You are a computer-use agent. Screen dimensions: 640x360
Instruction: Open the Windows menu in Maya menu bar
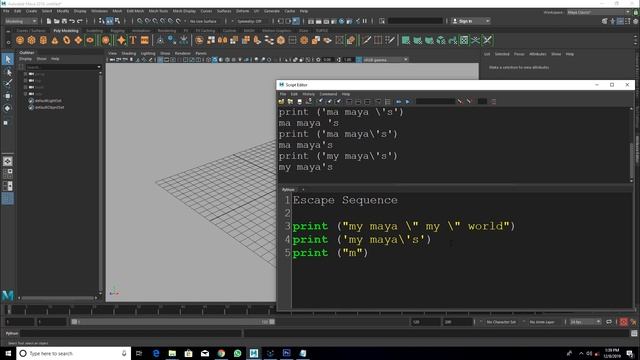pyautogui.click(x=99, y=11)
